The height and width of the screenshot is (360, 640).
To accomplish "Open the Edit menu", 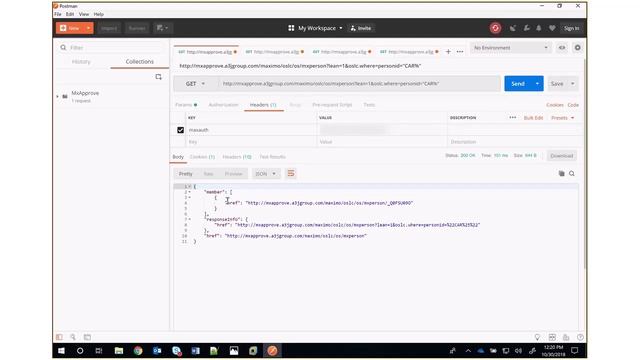I will pyautogui.click(x=70, y=14).
